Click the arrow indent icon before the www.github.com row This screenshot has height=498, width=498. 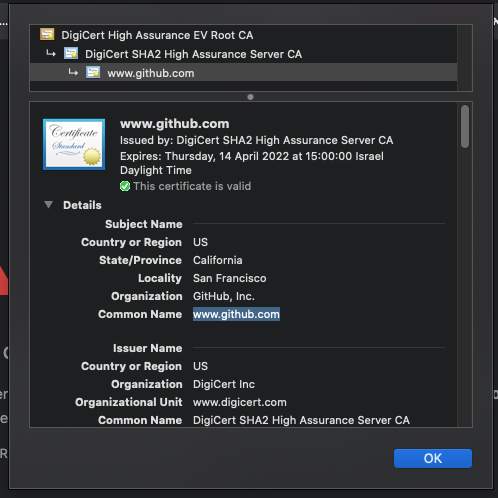[x=73, y=72]
